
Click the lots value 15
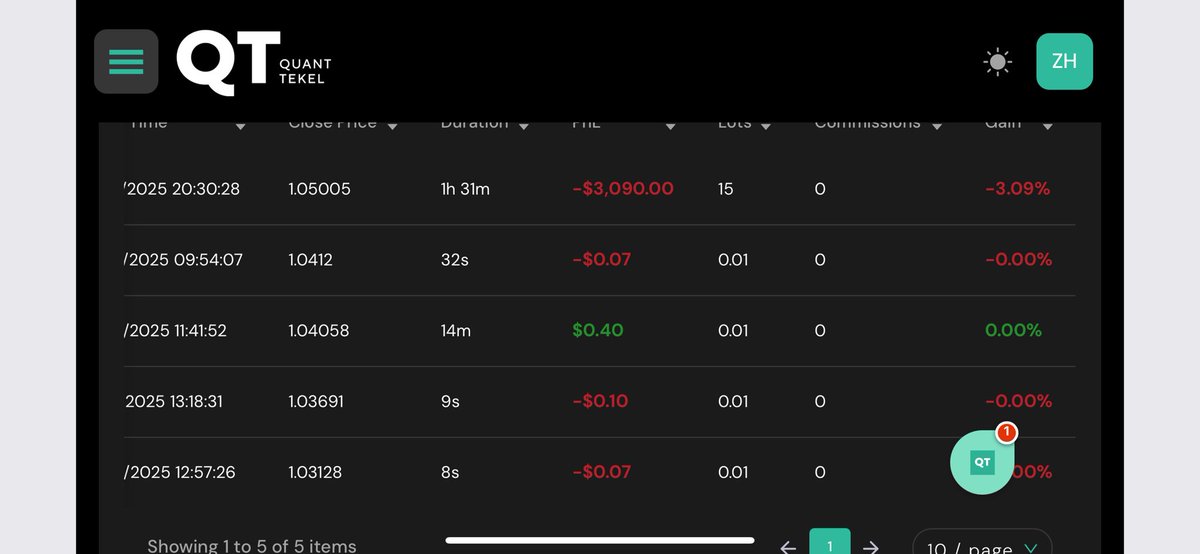pos(726,188)
